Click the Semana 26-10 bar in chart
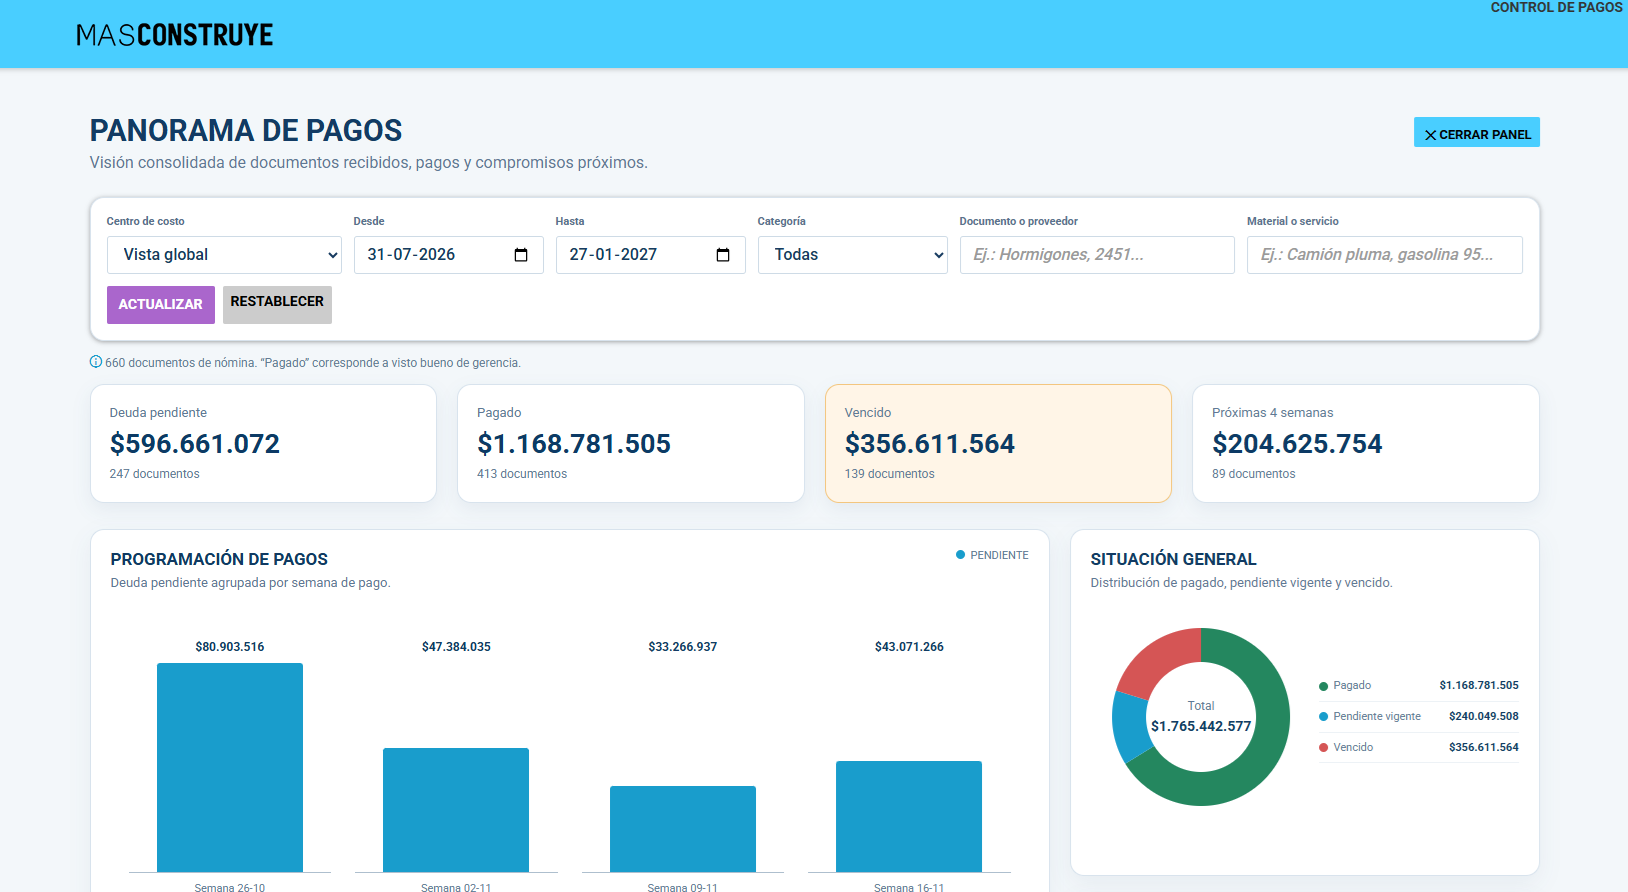The width and height of the screenshot is (1628, 892). [230, 768]
